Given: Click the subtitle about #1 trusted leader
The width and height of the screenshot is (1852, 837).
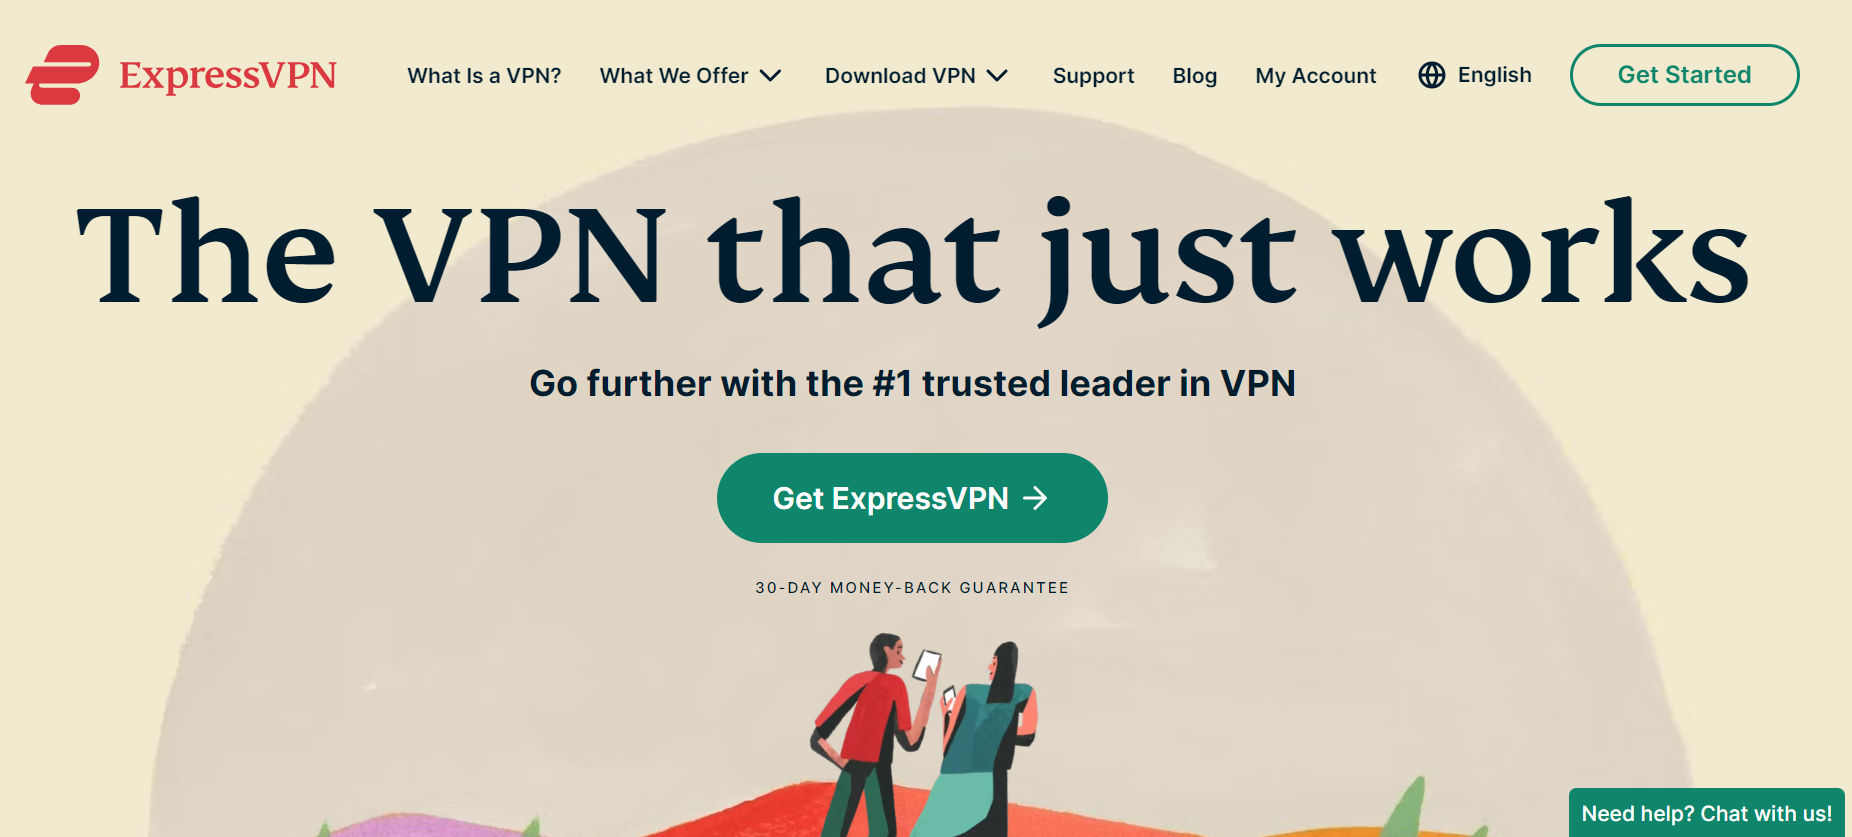Looking at the screenshot, I should tap(912, 383).
